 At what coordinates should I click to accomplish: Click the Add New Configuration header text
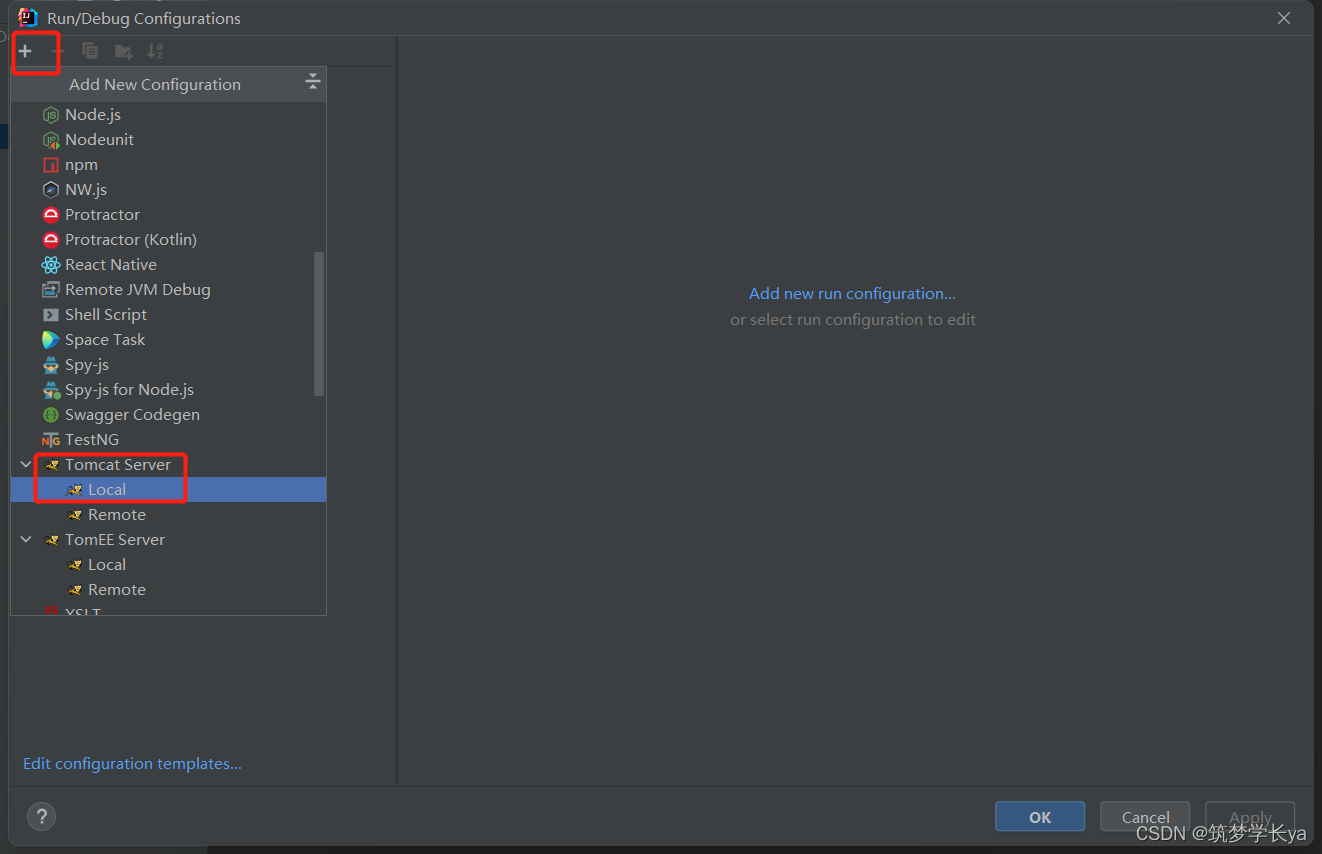155,85
